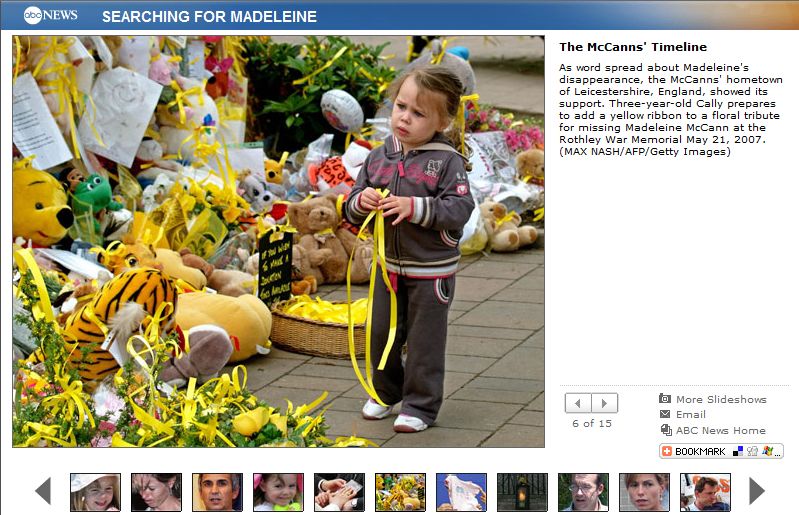Click the orange plus bookmark icon
Screen dimensions: 799x515
(667, 451)
